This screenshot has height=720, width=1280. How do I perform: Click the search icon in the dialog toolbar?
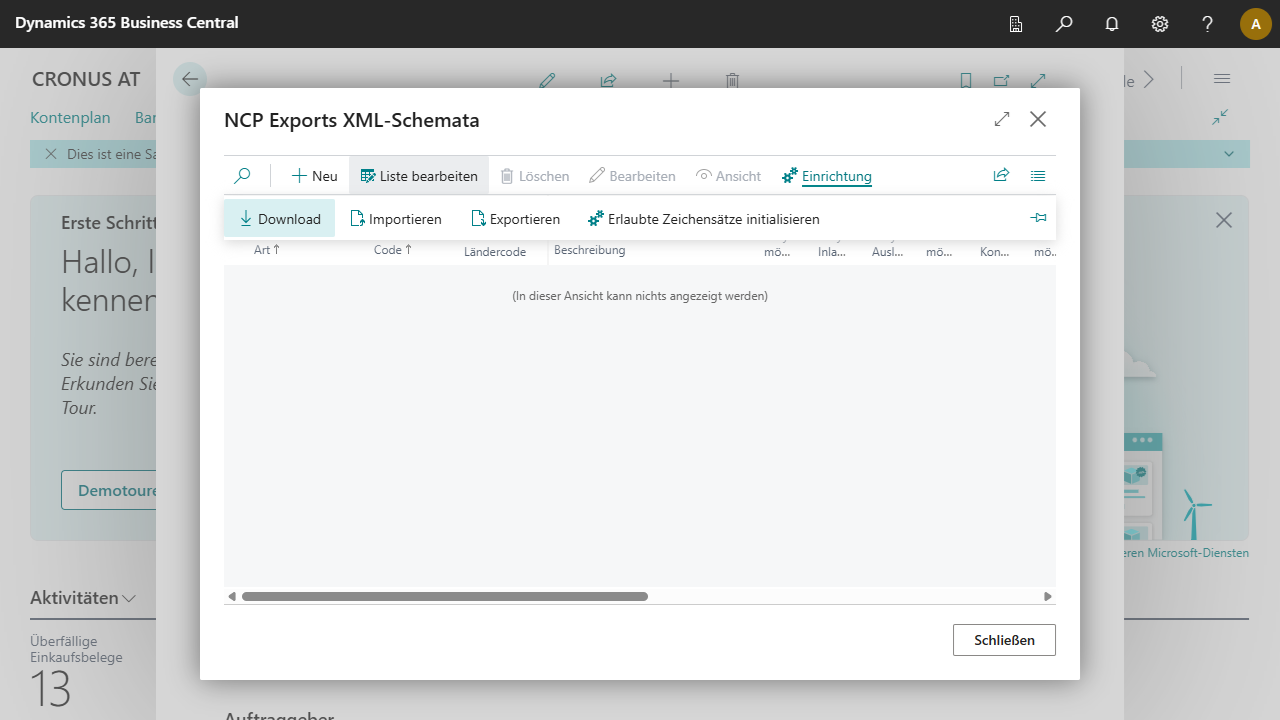(x=242, y=176)
